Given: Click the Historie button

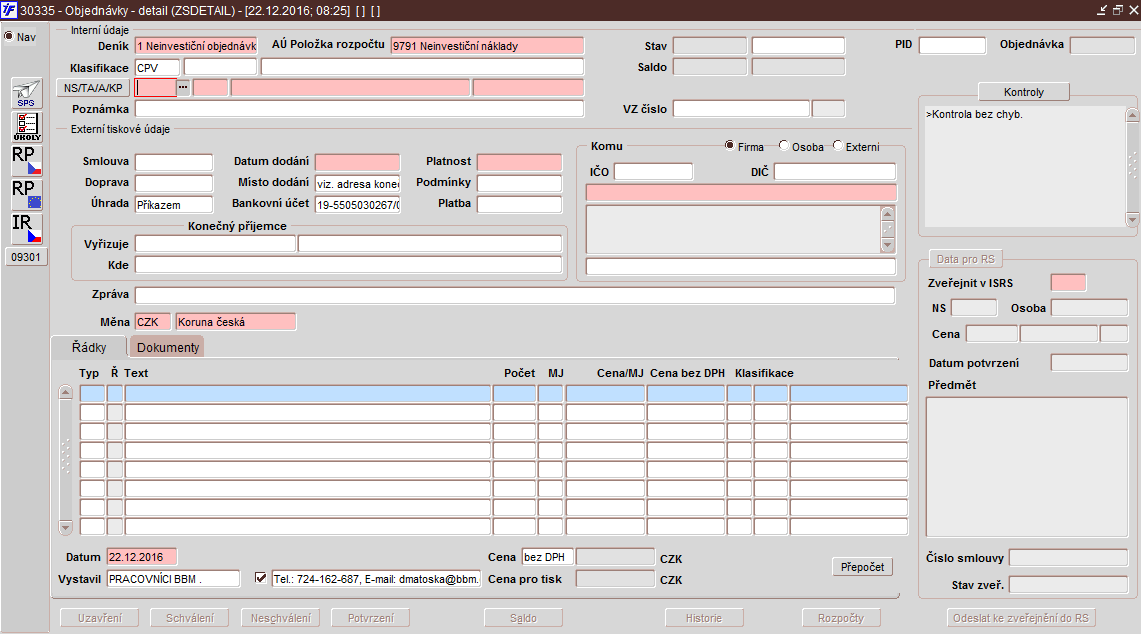Looking at the screenshot, I should tap(704, 618).
